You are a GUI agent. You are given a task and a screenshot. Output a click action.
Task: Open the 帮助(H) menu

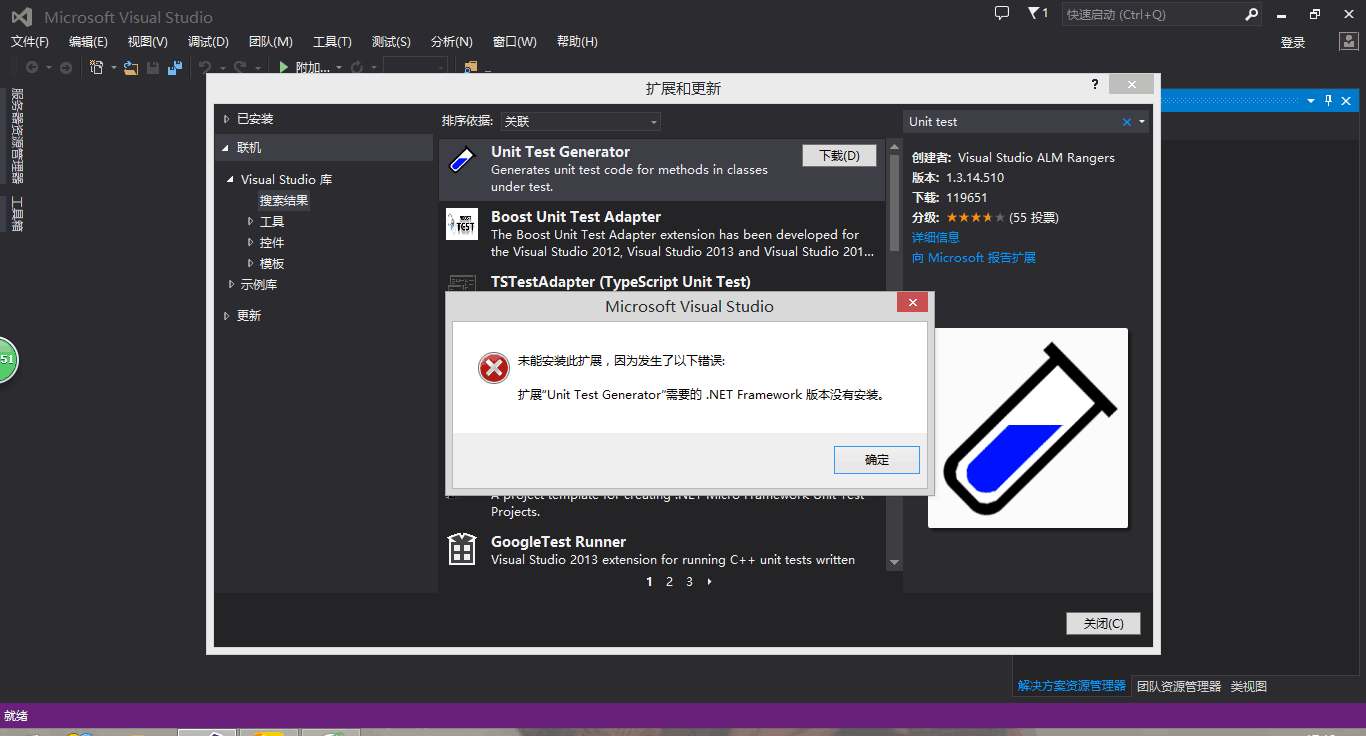pos(577,41)
